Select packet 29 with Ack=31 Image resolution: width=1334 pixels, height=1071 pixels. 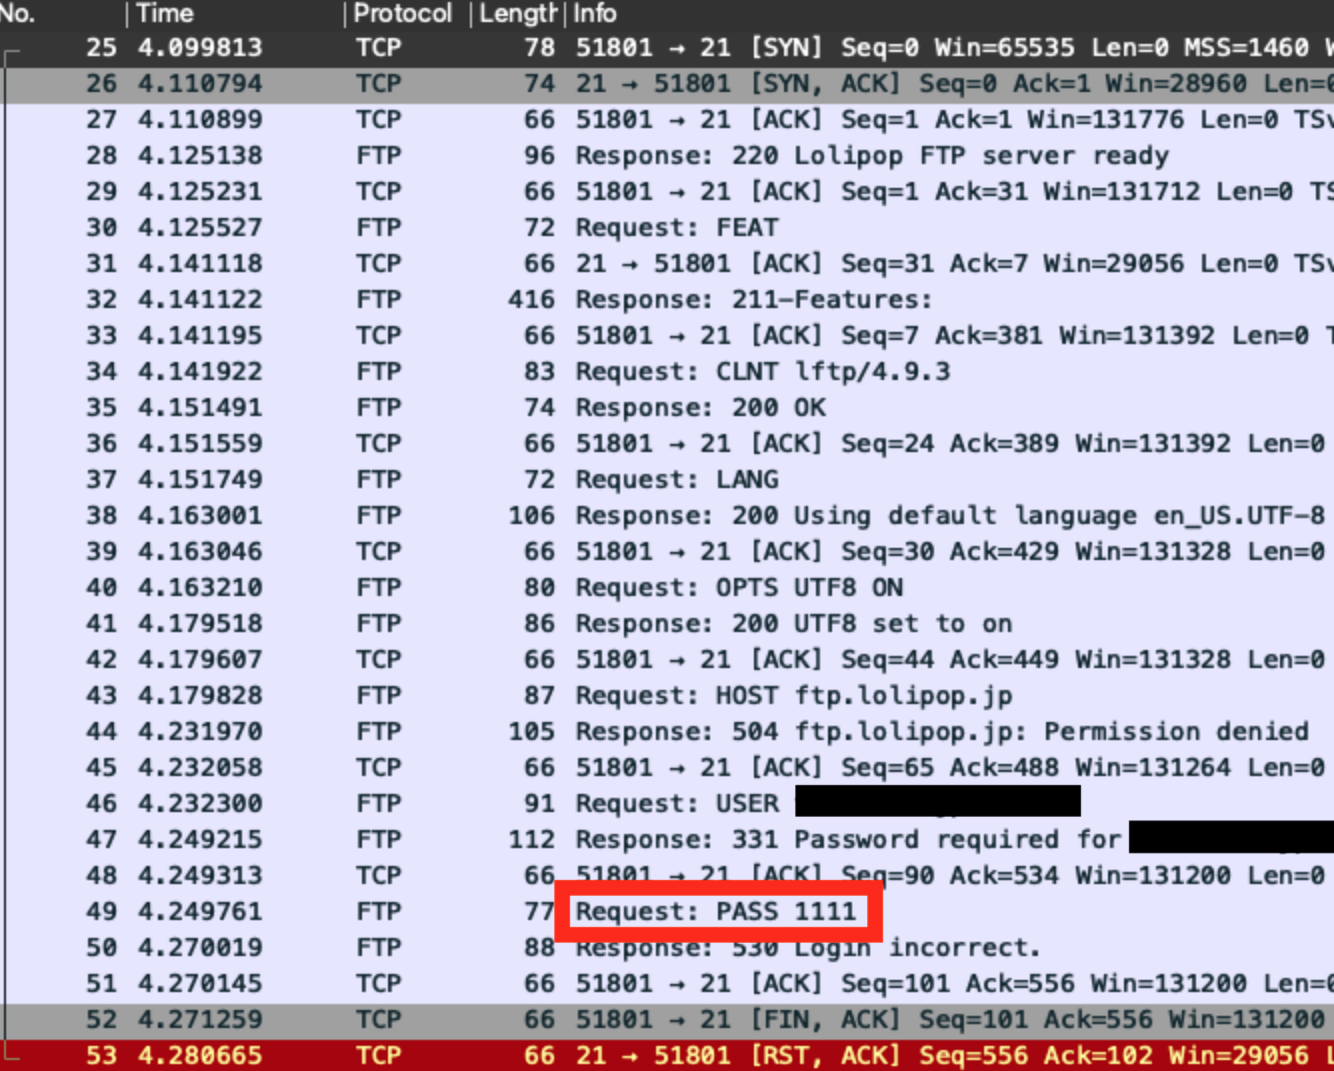click(667, 192)
